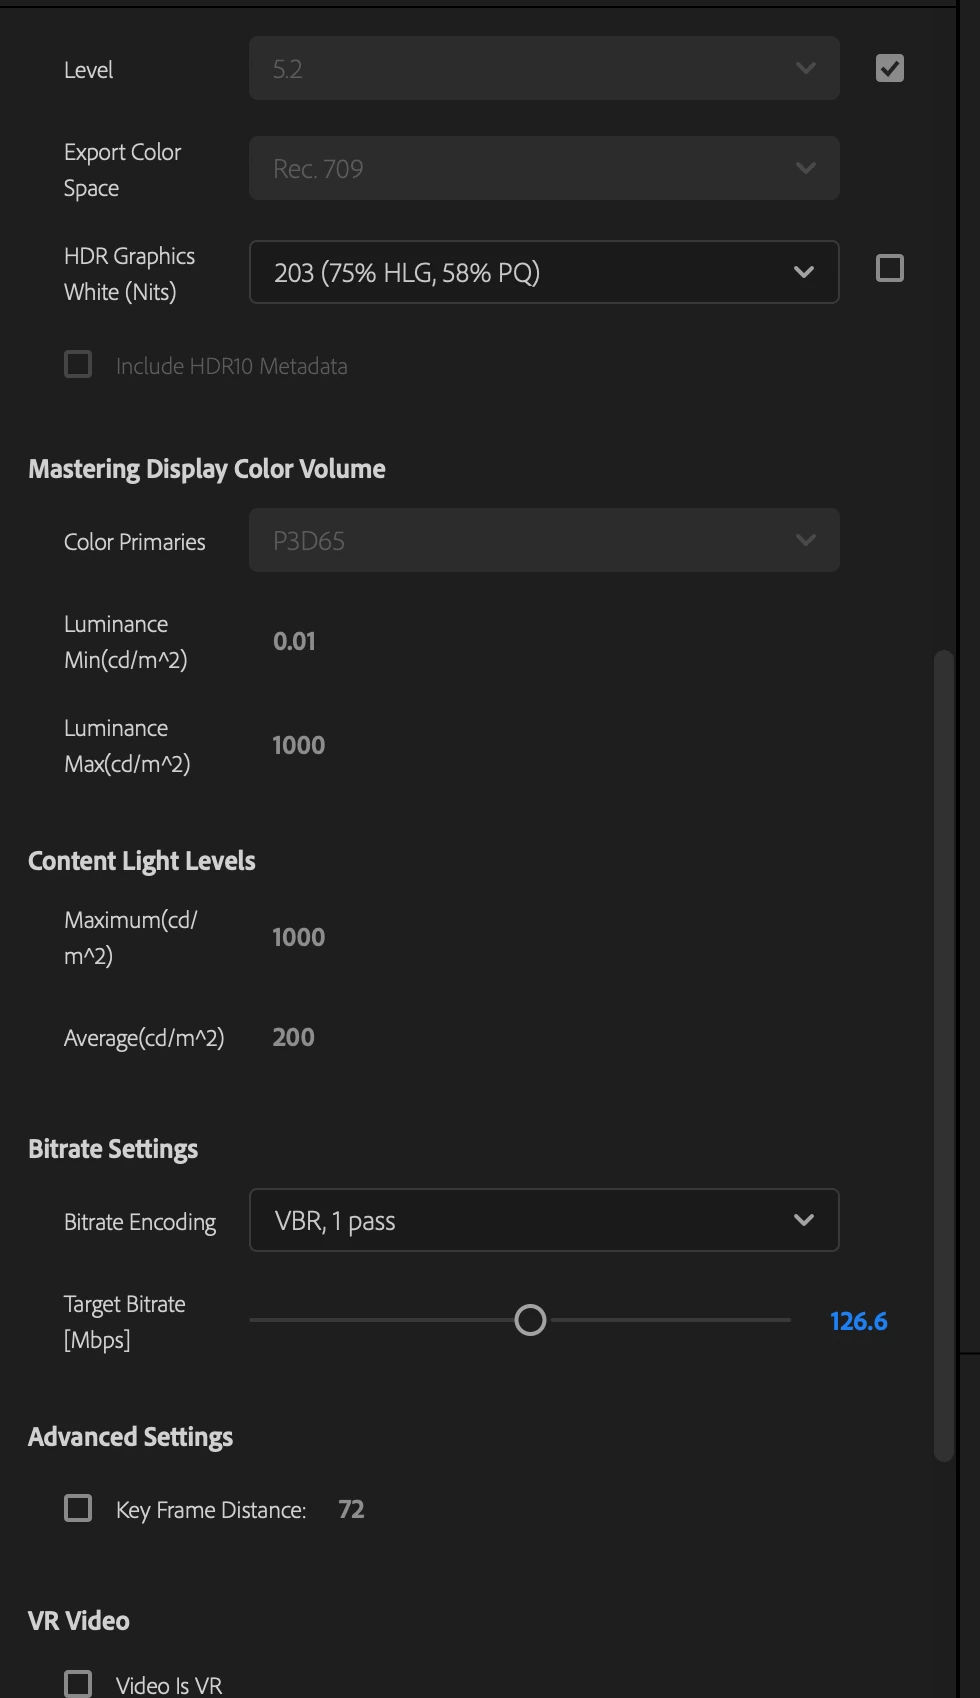Open the Level dropdown

(x=543, y=69)
